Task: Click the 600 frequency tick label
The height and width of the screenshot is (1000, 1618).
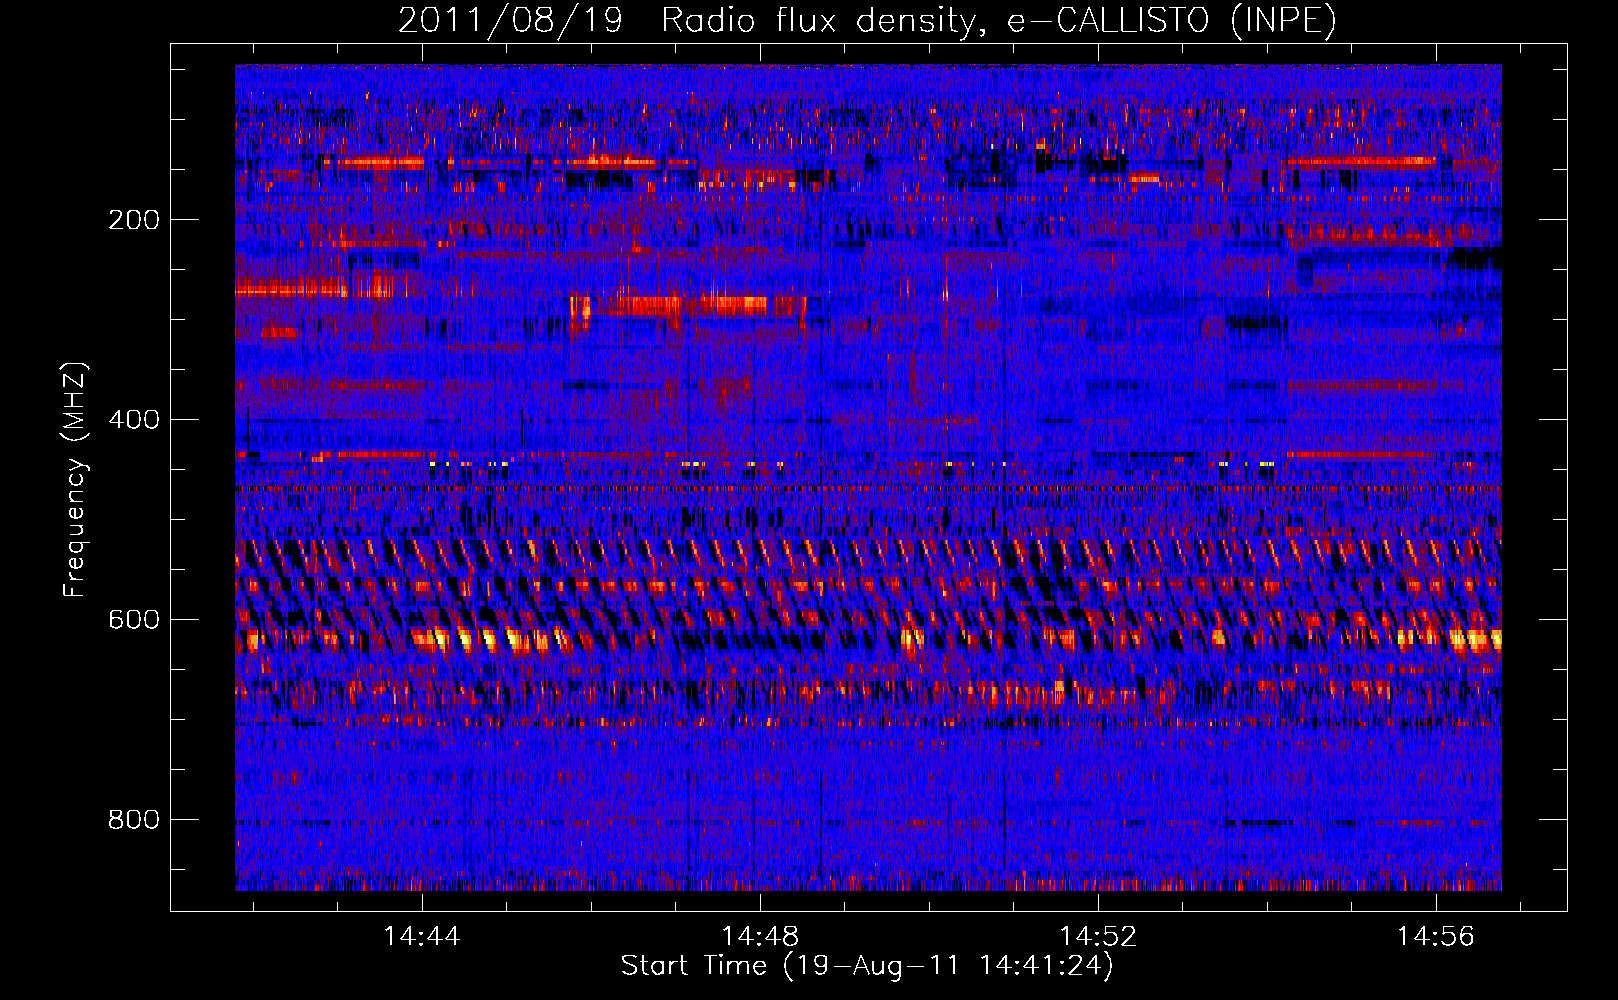Action: 134,620
